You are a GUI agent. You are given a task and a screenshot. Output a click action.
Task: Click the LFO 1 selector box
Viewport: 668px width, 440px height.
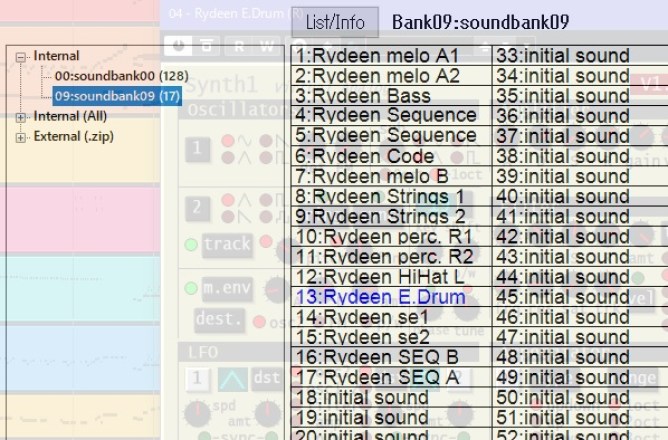[x=199, y=379]
